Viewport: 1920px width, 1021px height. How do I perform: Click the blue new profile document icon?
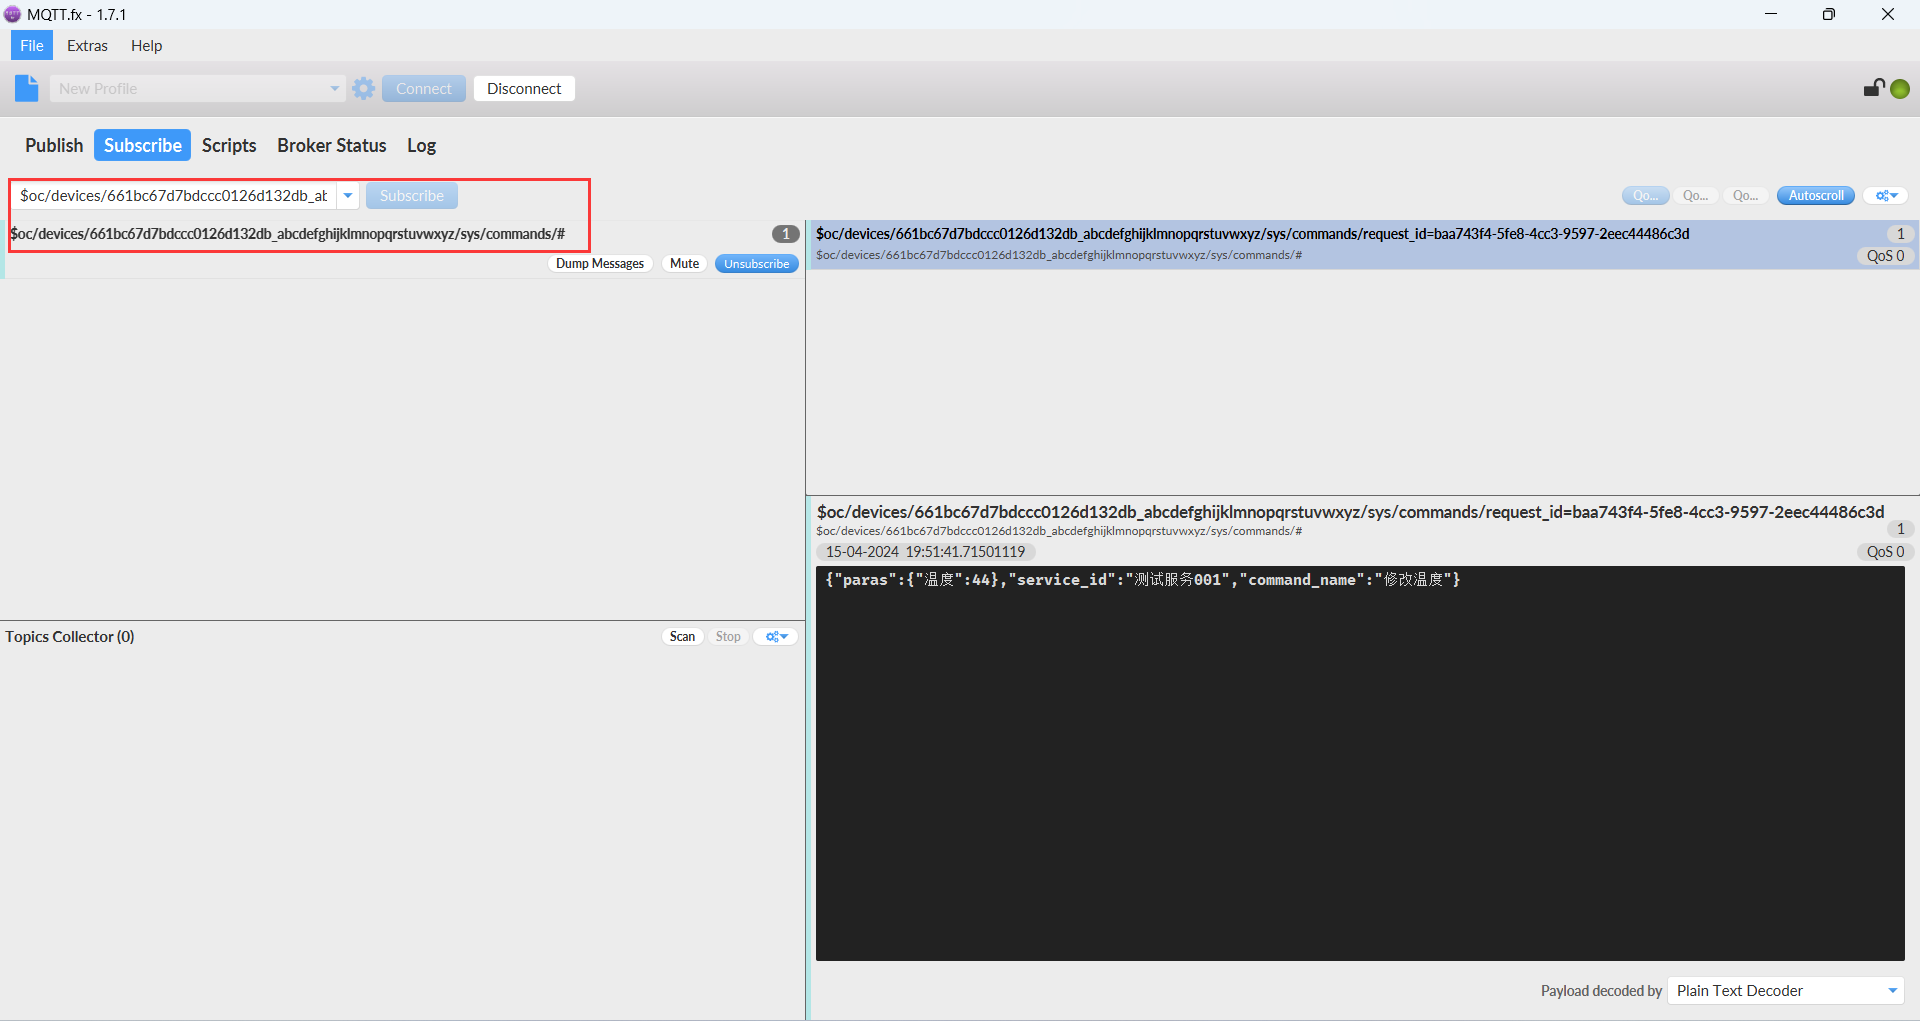(x=27, y=88)
